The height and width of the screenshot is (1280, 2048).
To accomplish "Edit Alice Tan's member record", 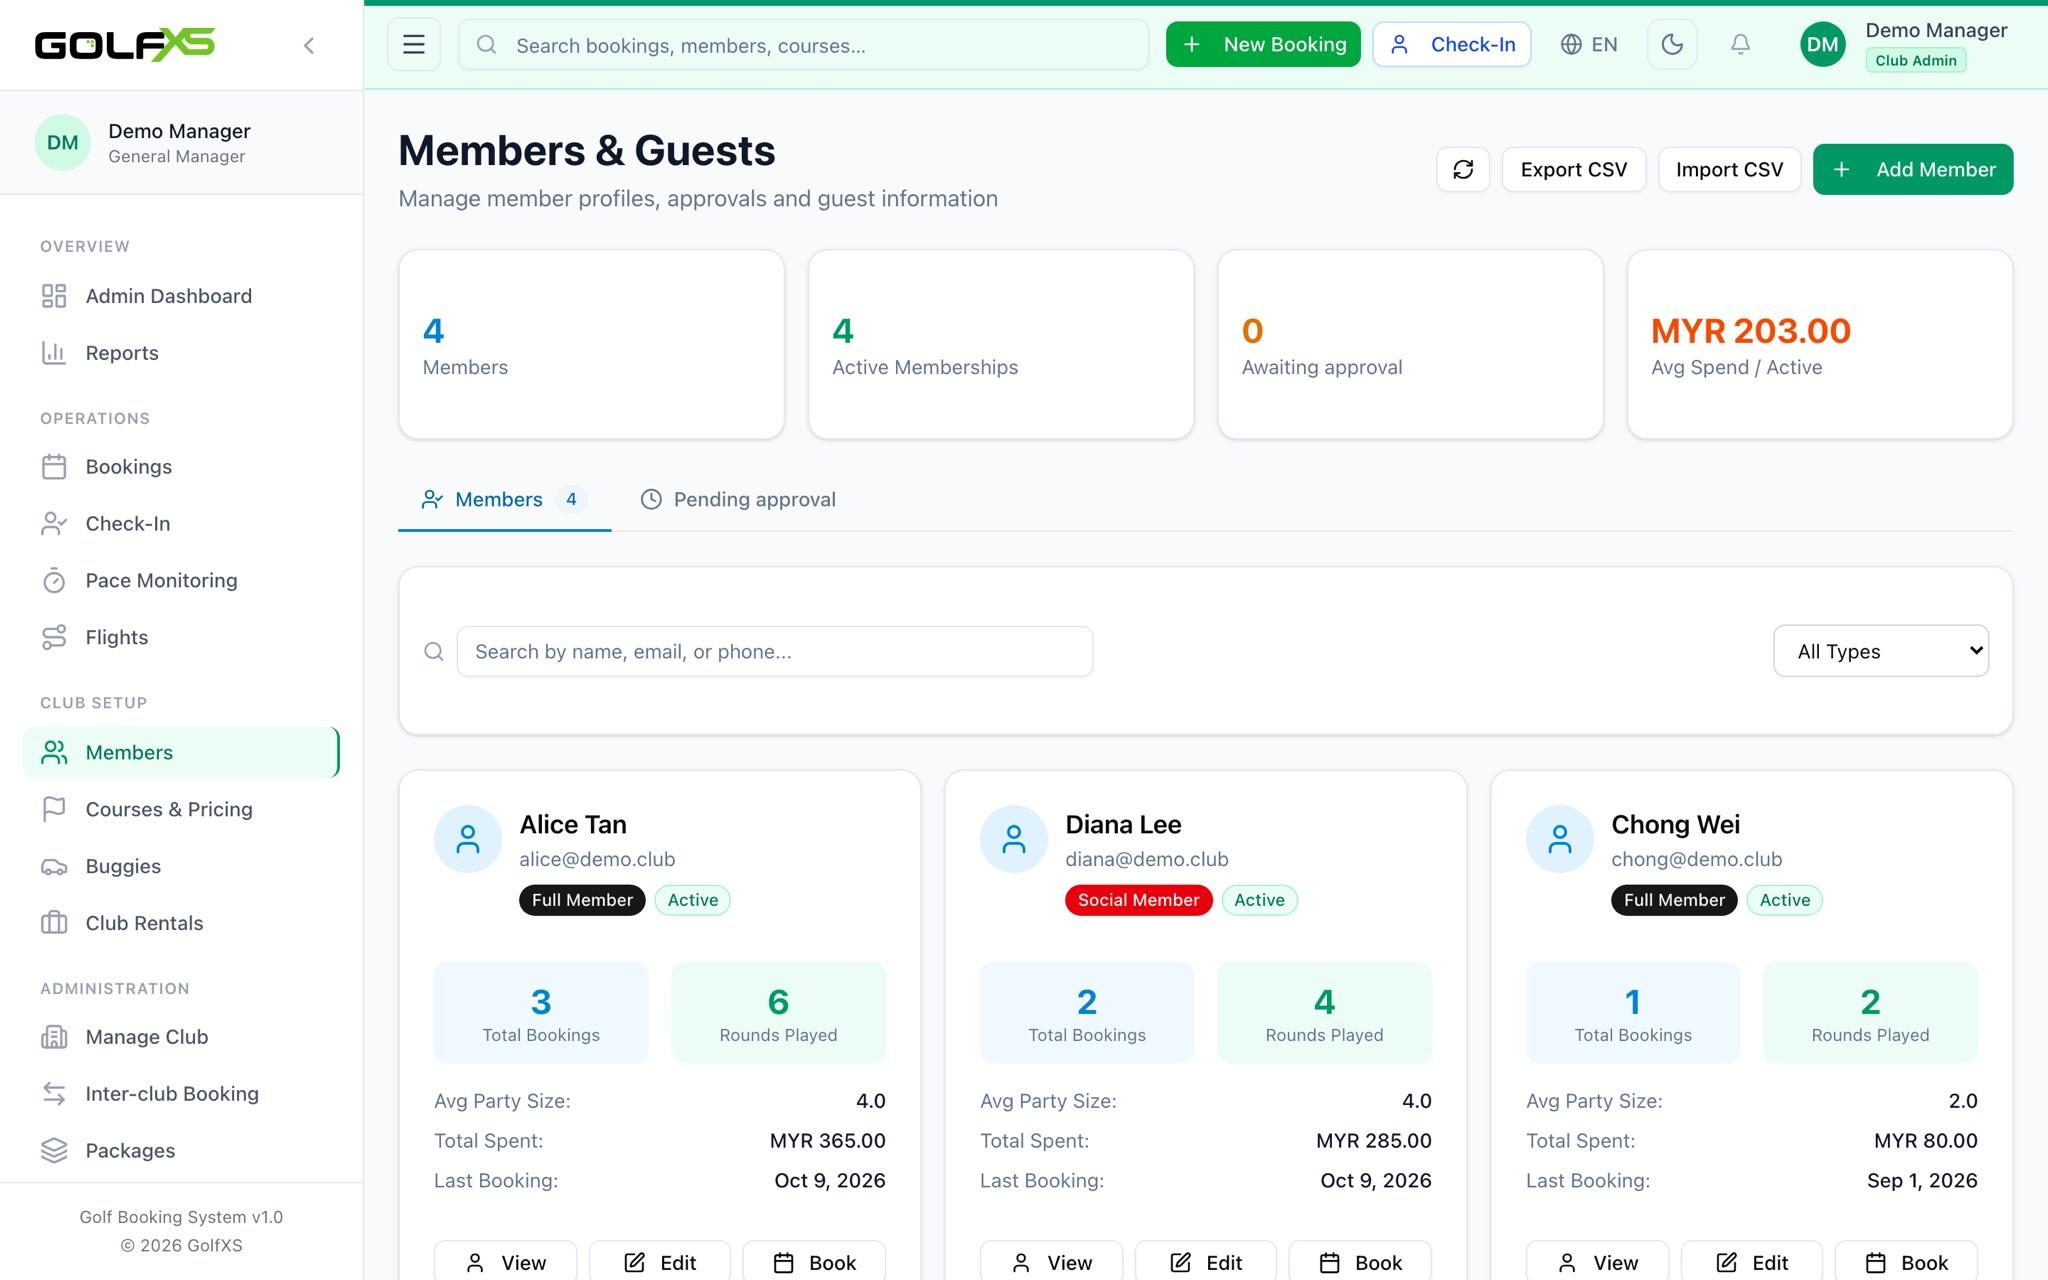I will (x=660, y=1262).
